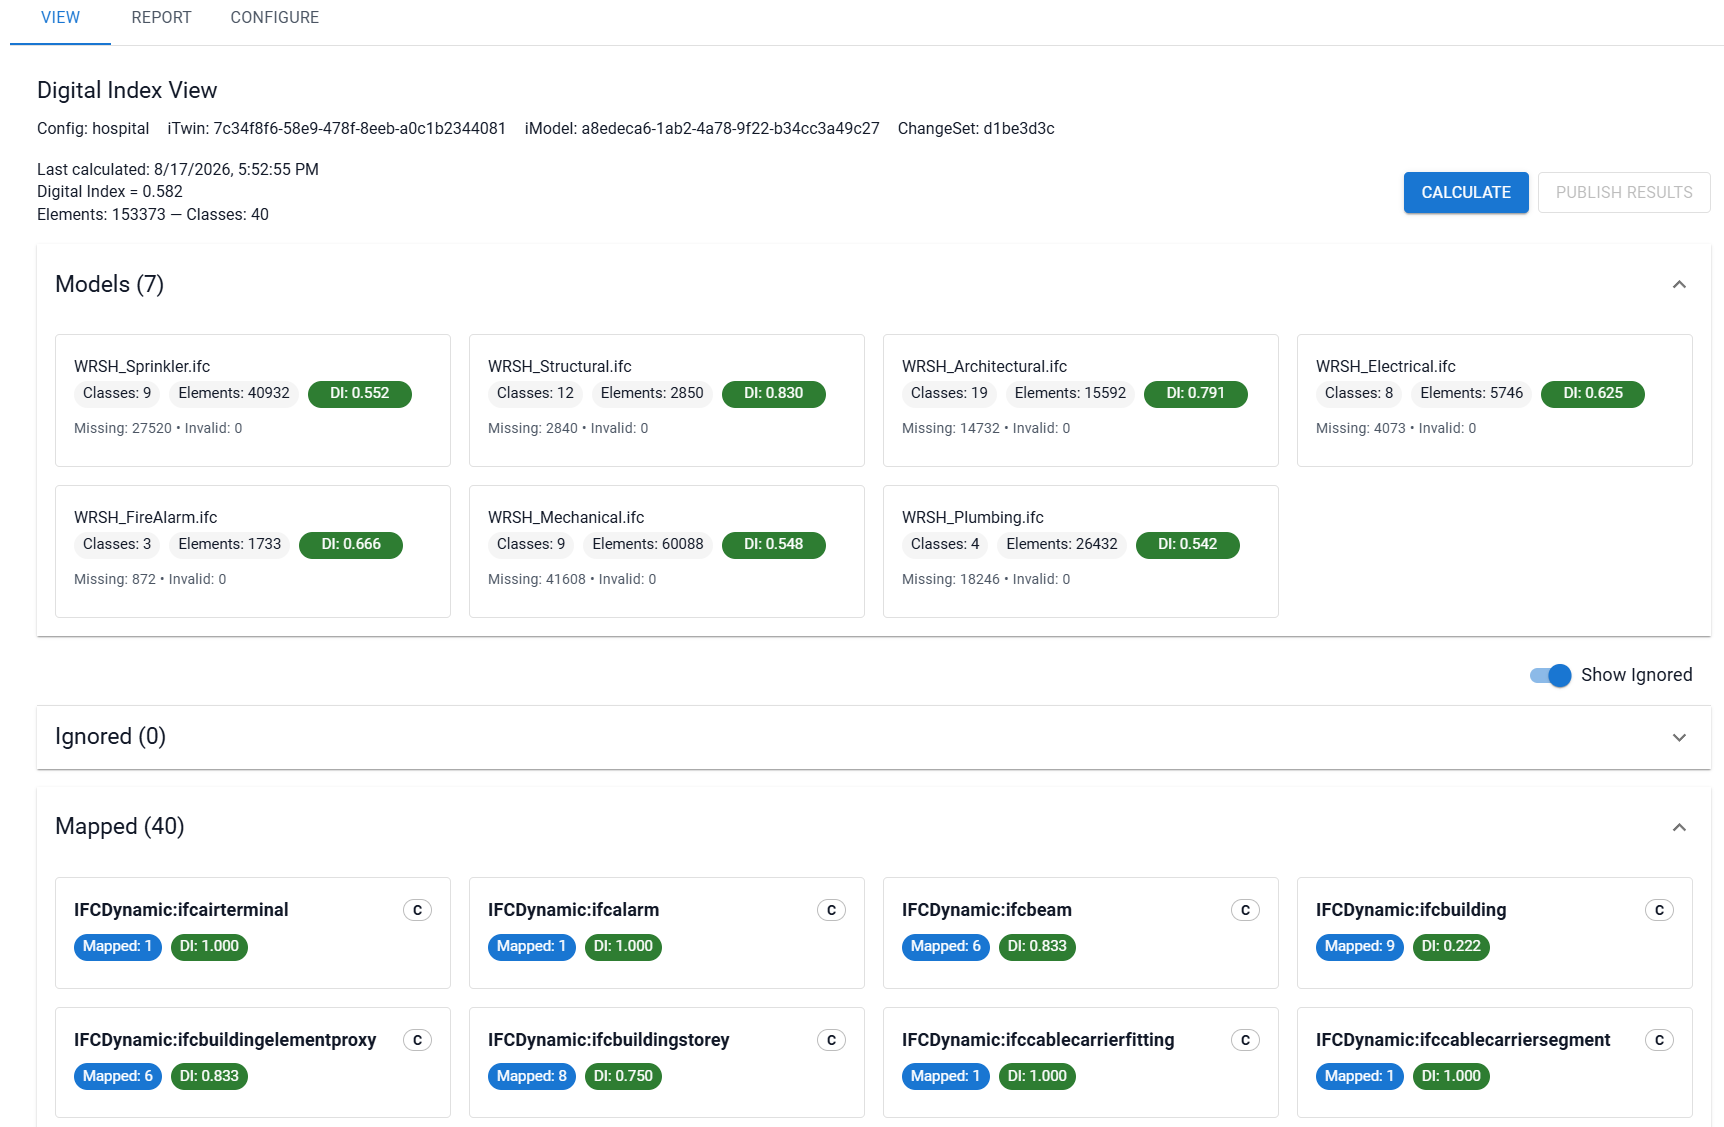Click the C icon on ifccablecarriersegment card
Image resolution: width=1724 pixels, height=1127 pixels.
[x=1659, y=1040]
